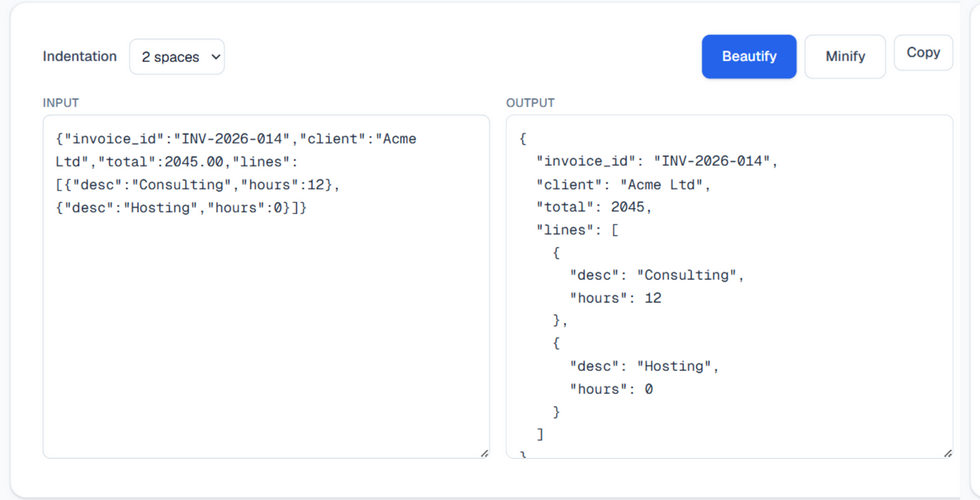Viewport: 980px width, 500px height.
Task: Click input text starting {"invoice_id"
Action: (236, 139)
